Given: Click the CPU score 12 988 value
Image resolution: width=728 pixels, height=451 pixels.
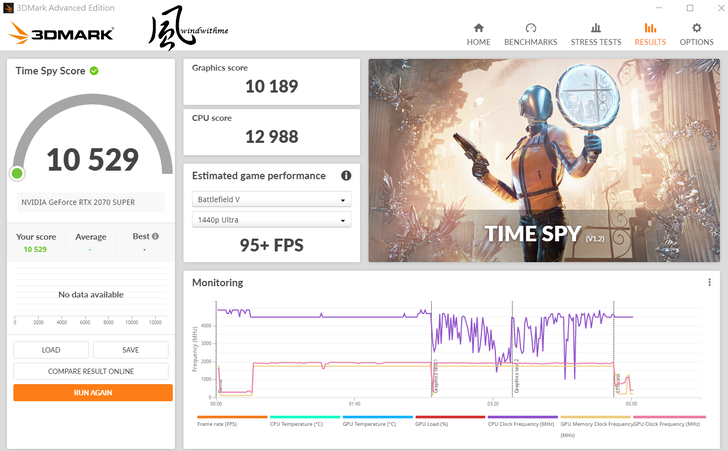Looking at the screenshot, I should pos(272,137).
